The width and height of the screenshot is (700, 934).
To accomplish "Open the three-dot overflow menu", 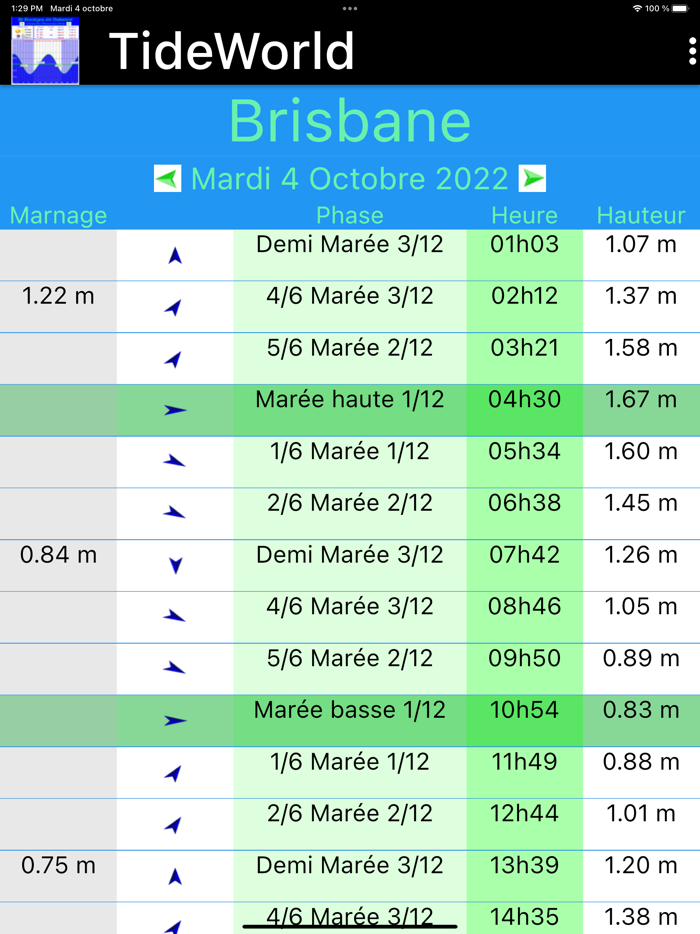I will pos(692,52).
